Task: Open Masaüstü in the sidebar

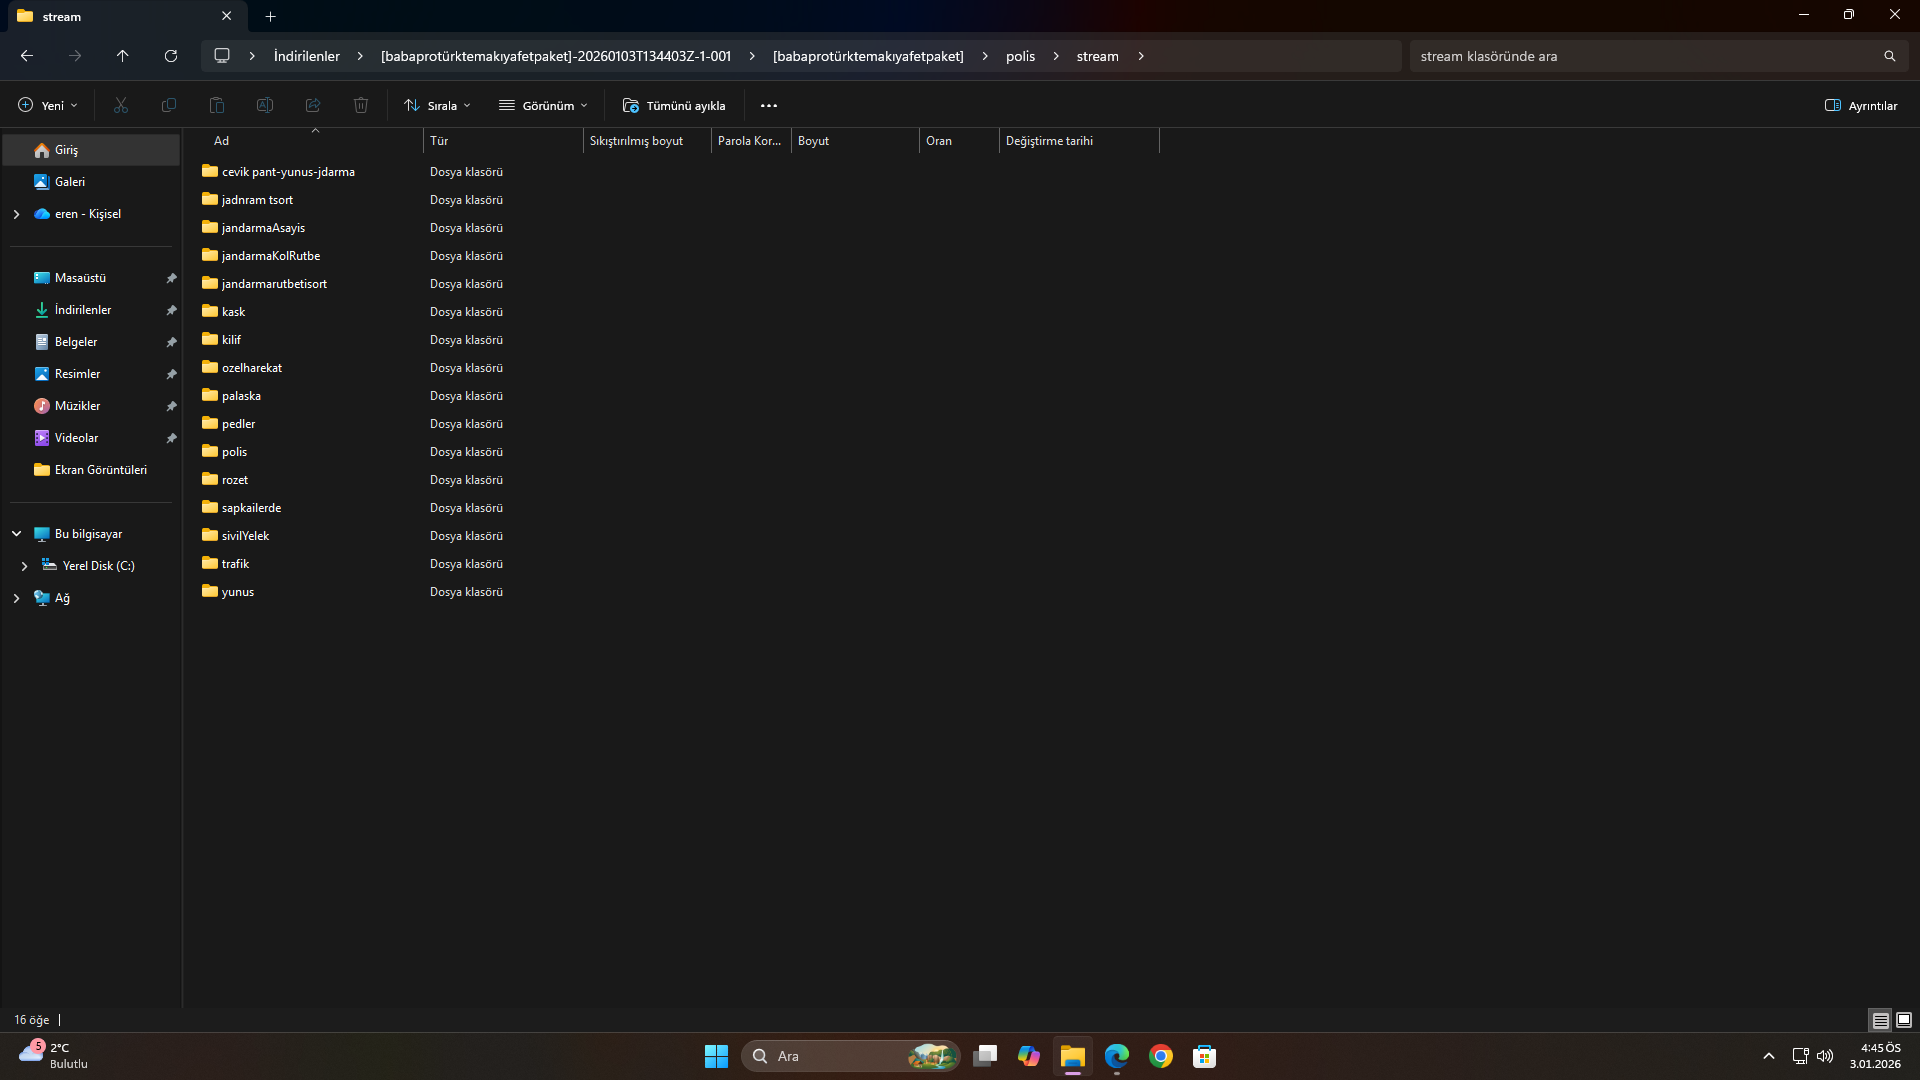Action: (91, 278)
